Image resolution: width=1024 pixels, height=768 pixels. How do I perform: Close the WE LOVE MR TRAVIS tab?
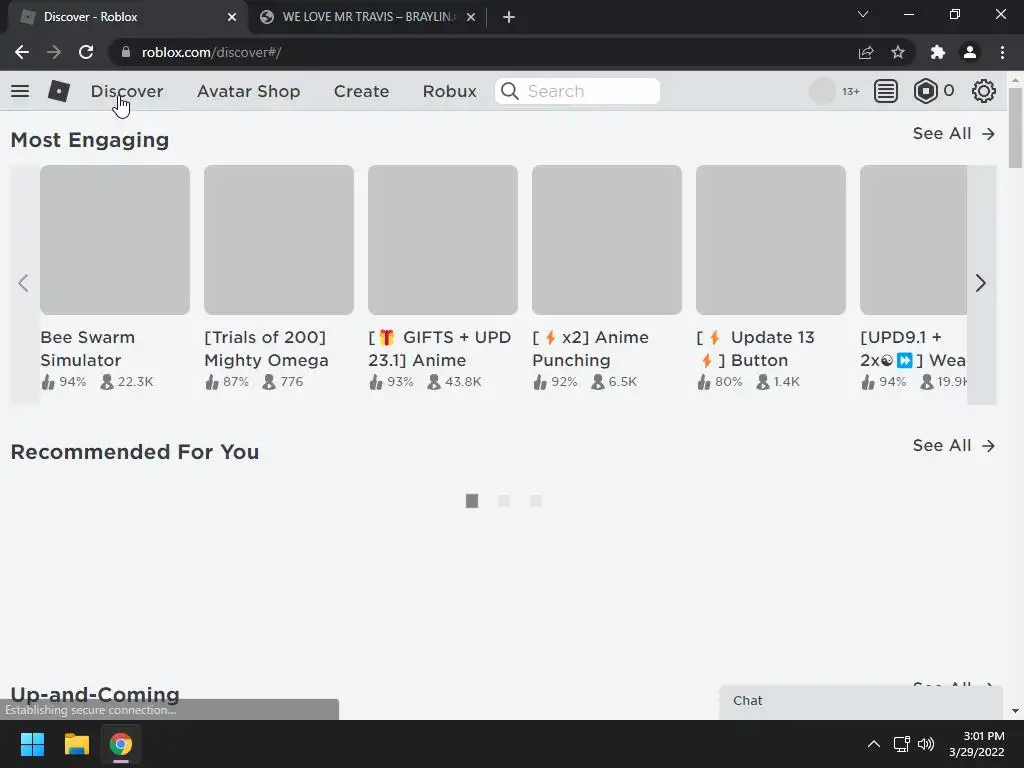tap(471, 17)
